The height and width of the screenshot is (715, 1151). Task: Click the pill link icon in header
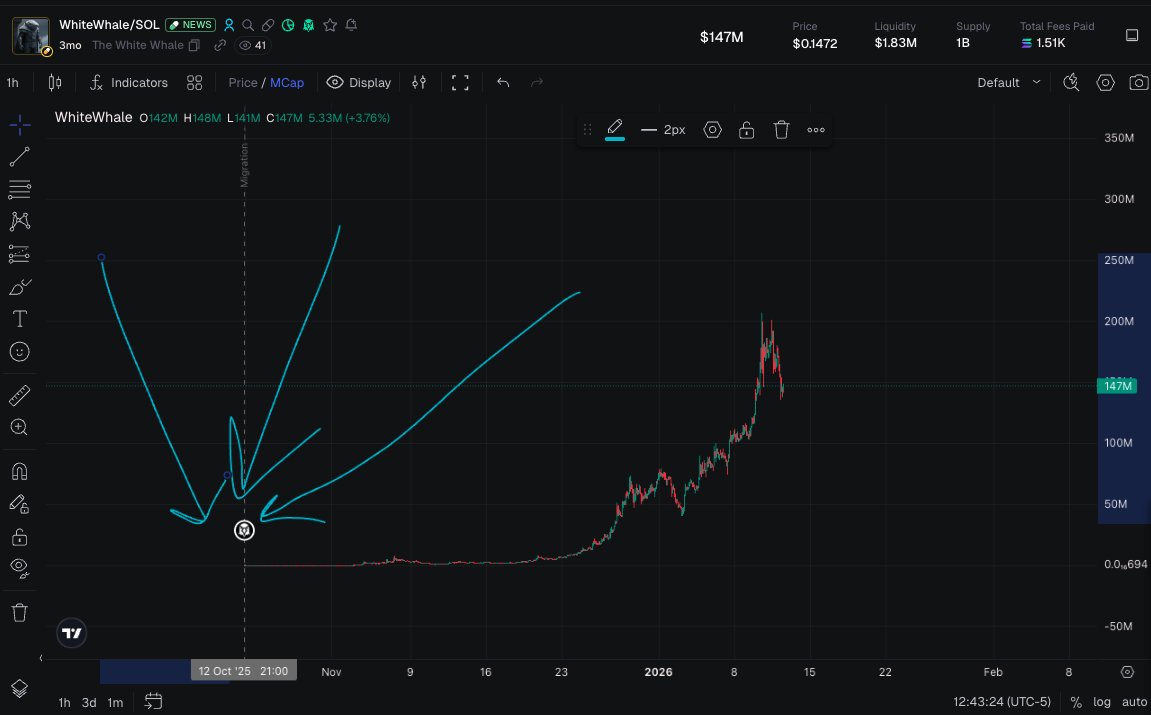(268, 25)
